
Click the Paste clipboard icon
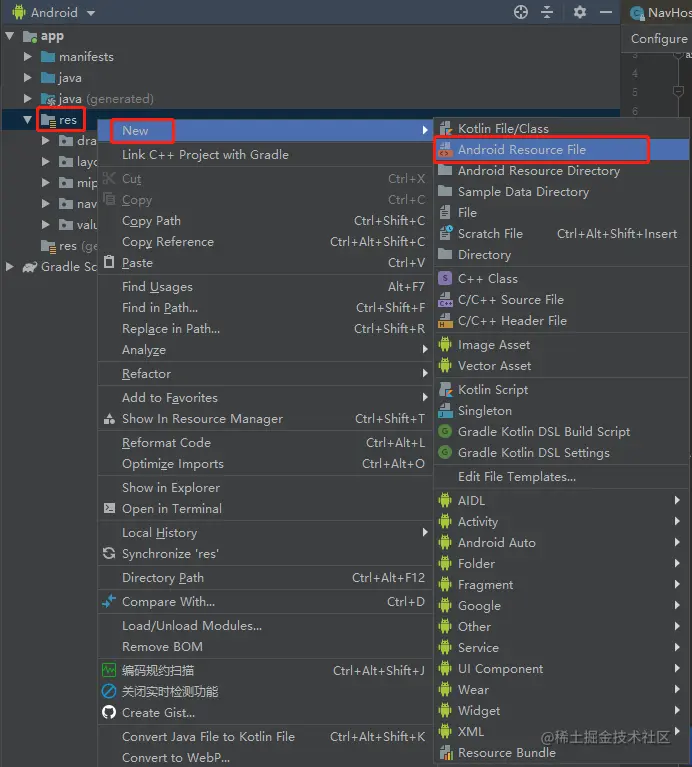click(110, 263)
